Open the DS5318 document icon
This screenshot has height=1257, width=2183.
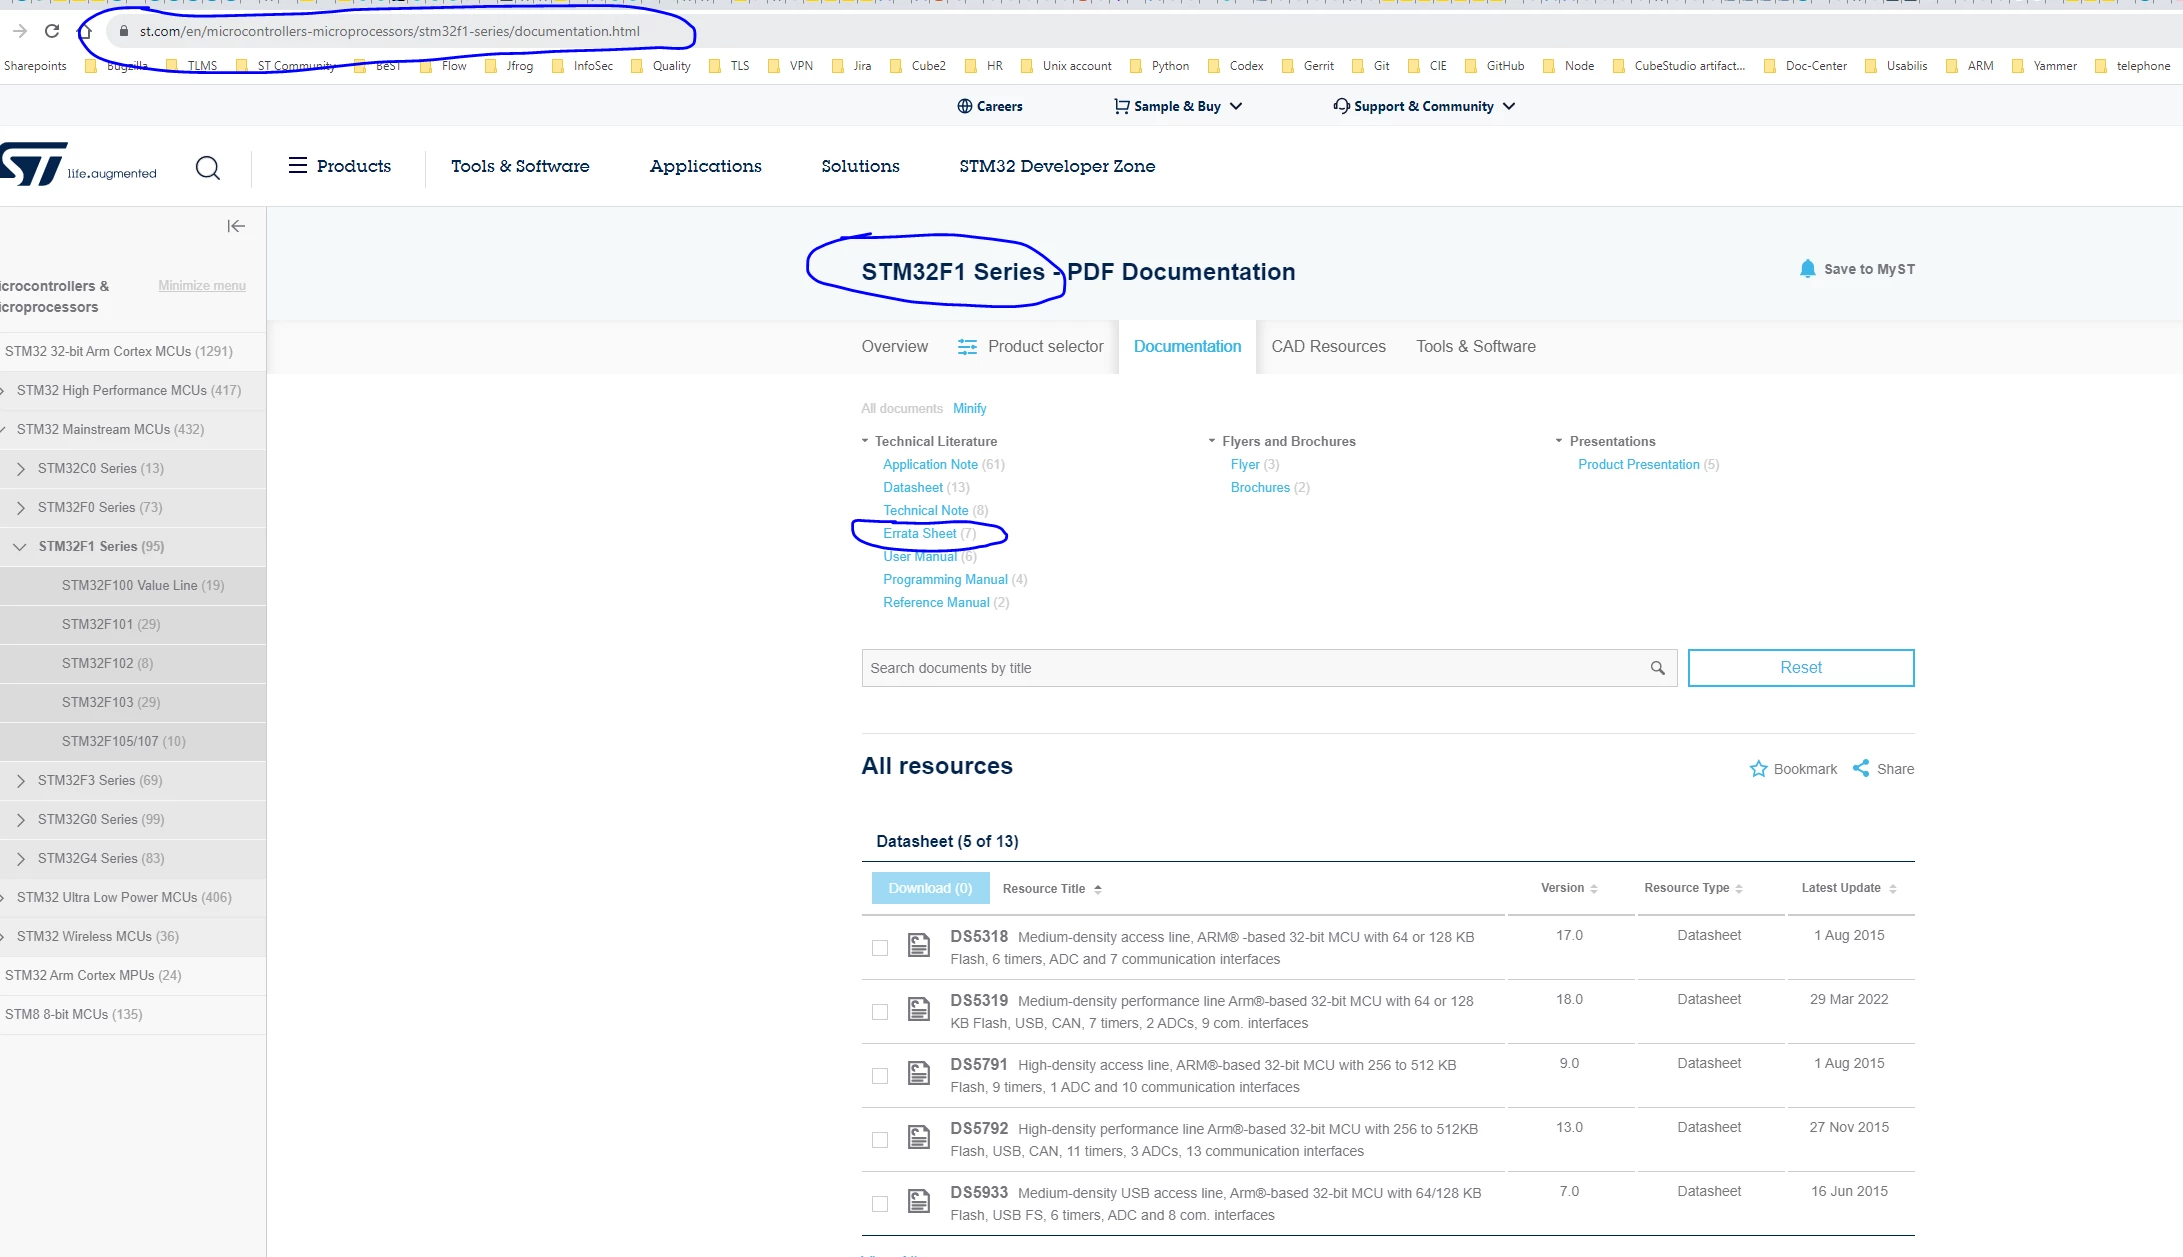(919, 945)
